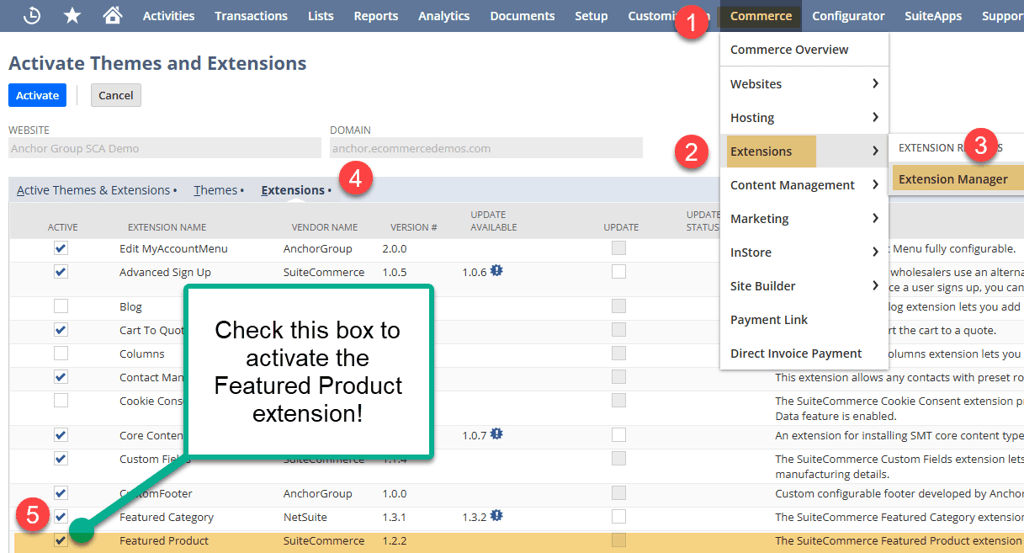This screenshot has height=553, width=1024.
Task: Check Update box for Core Content row
Action: pos(618,435)
